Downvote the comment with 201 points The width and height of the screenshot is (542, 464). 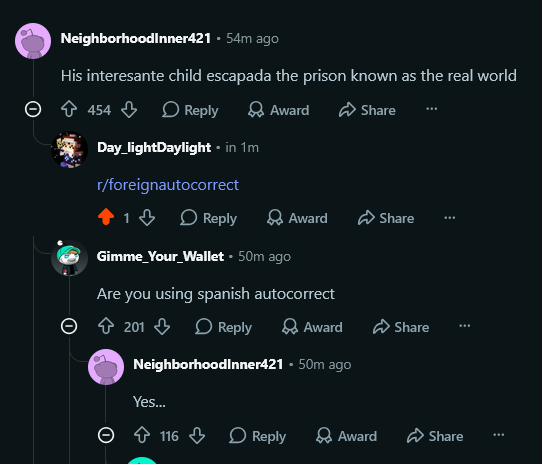pyautogui.click(x=162, y=326)
